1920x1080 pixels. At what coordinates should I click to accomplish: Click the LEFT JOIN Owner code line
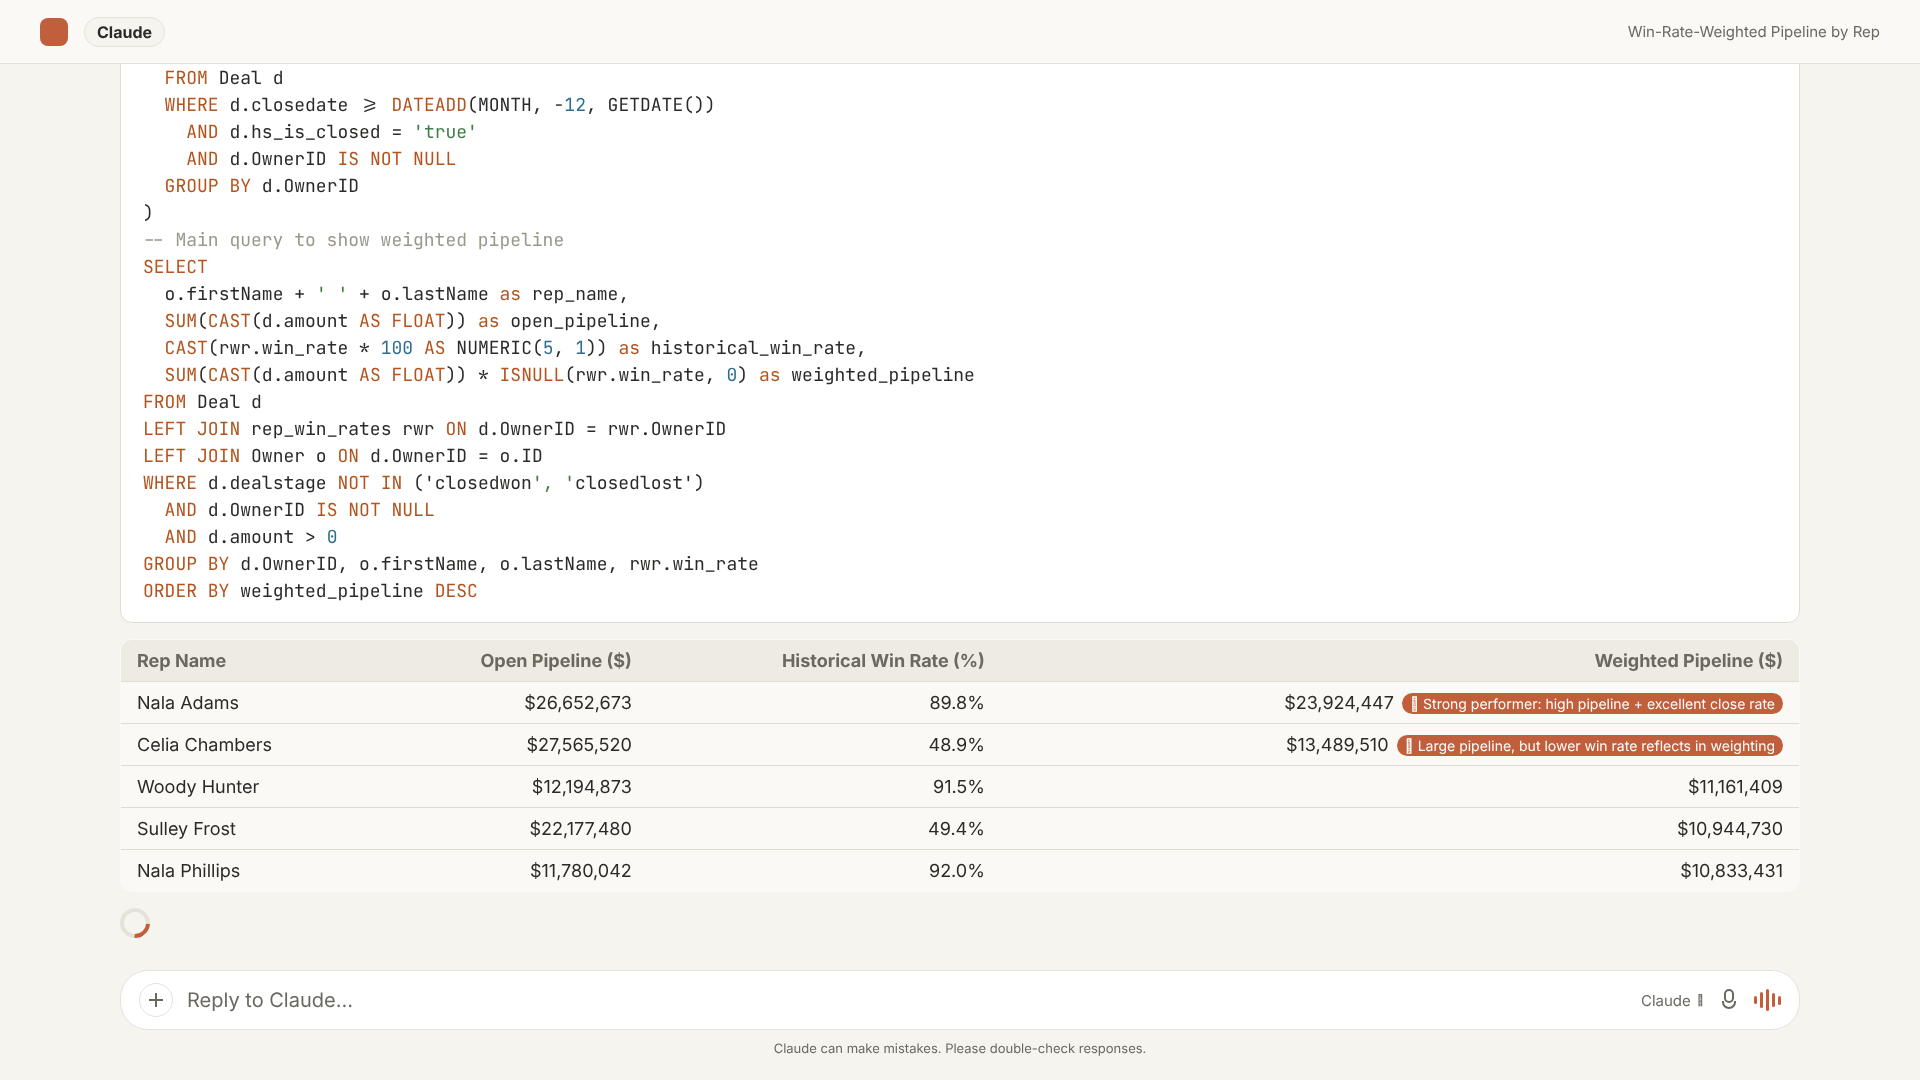click(x=343, y=456)
